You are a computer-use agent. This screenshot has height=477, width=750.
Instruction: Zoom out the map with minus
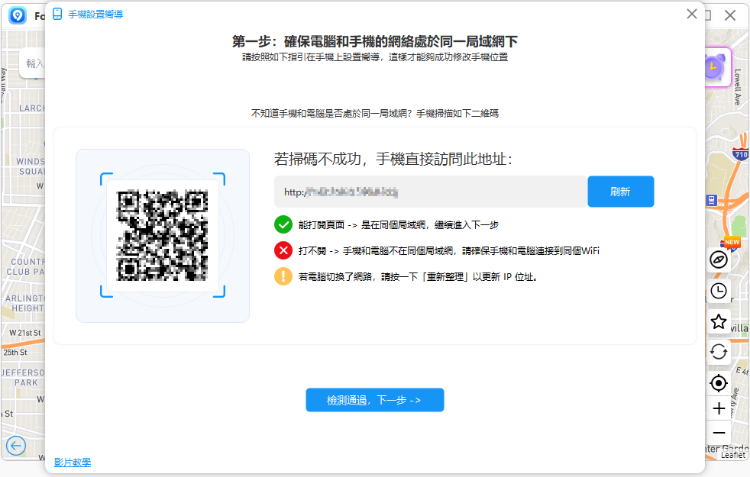click(718, 433)
